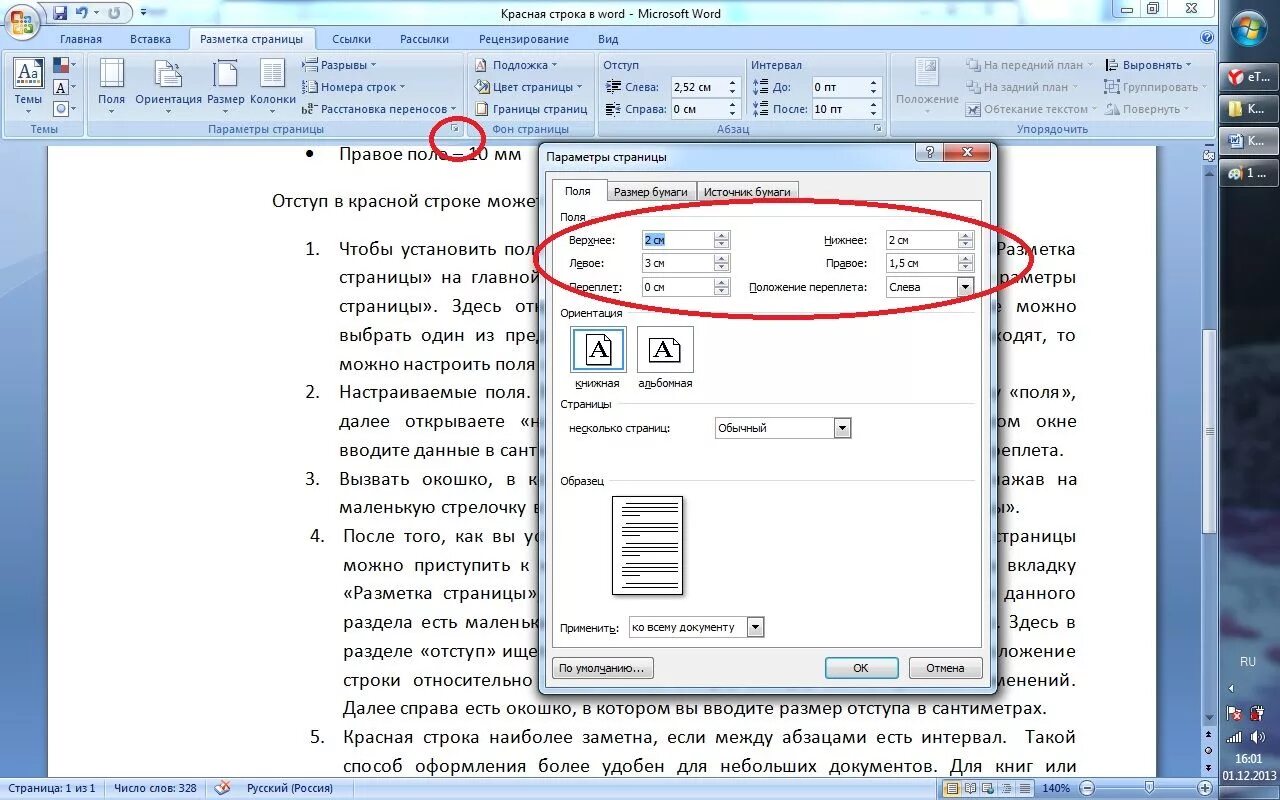Click На передний план bring to front
Screen dimensions: 1280x800
1029,65
